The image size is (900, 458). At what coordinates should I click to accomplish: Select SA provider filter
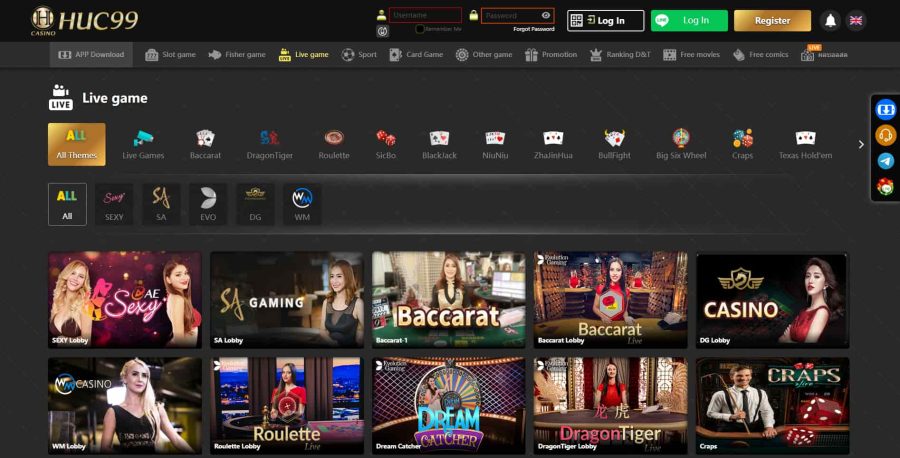pos(161,204)
